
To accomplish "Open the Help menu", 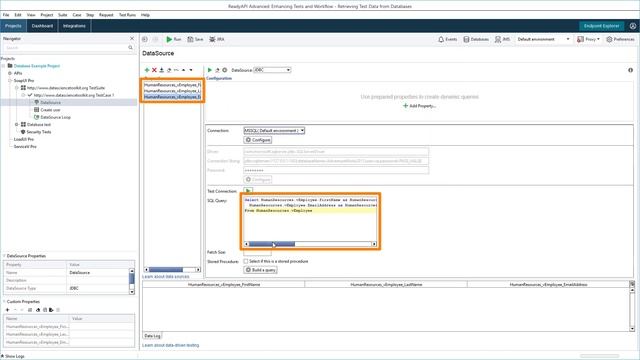I will click(145, 15).
